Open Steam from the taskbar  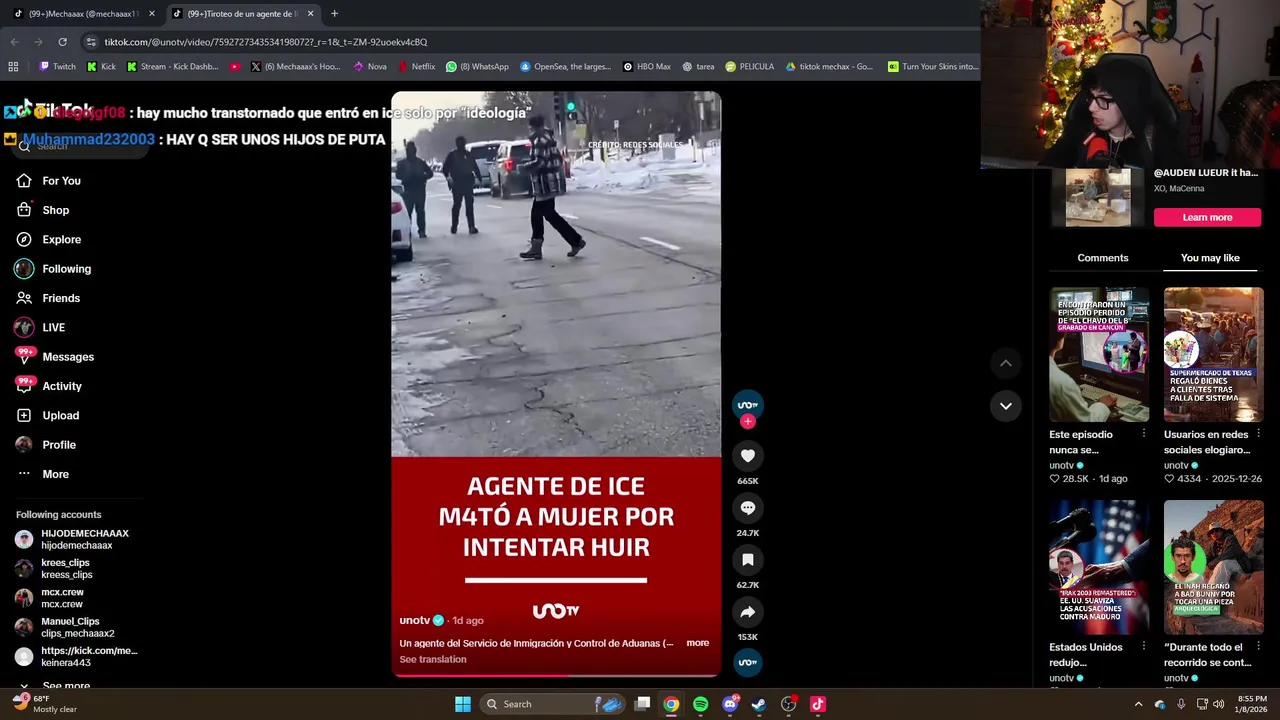(x=759, y=704)
